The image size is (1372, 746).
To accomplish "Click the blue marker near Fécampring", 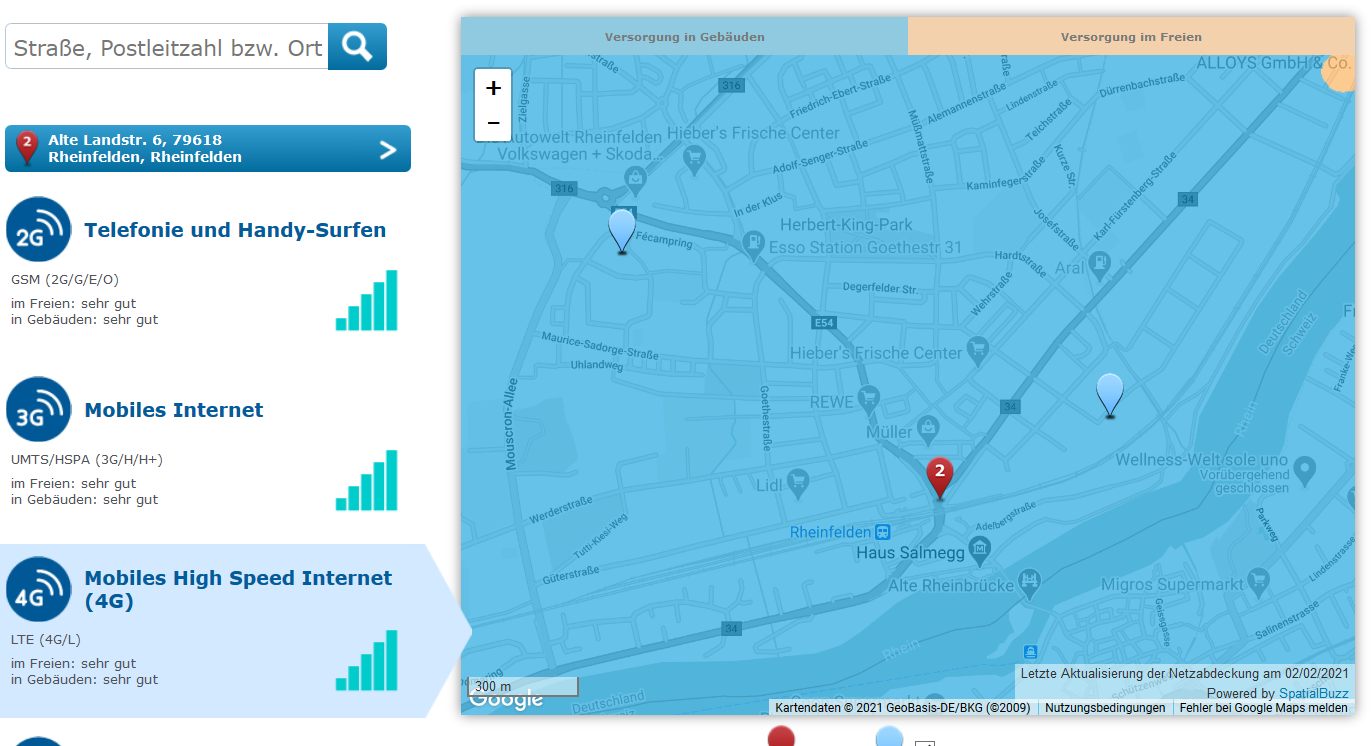I will click(x=622, y=231).
